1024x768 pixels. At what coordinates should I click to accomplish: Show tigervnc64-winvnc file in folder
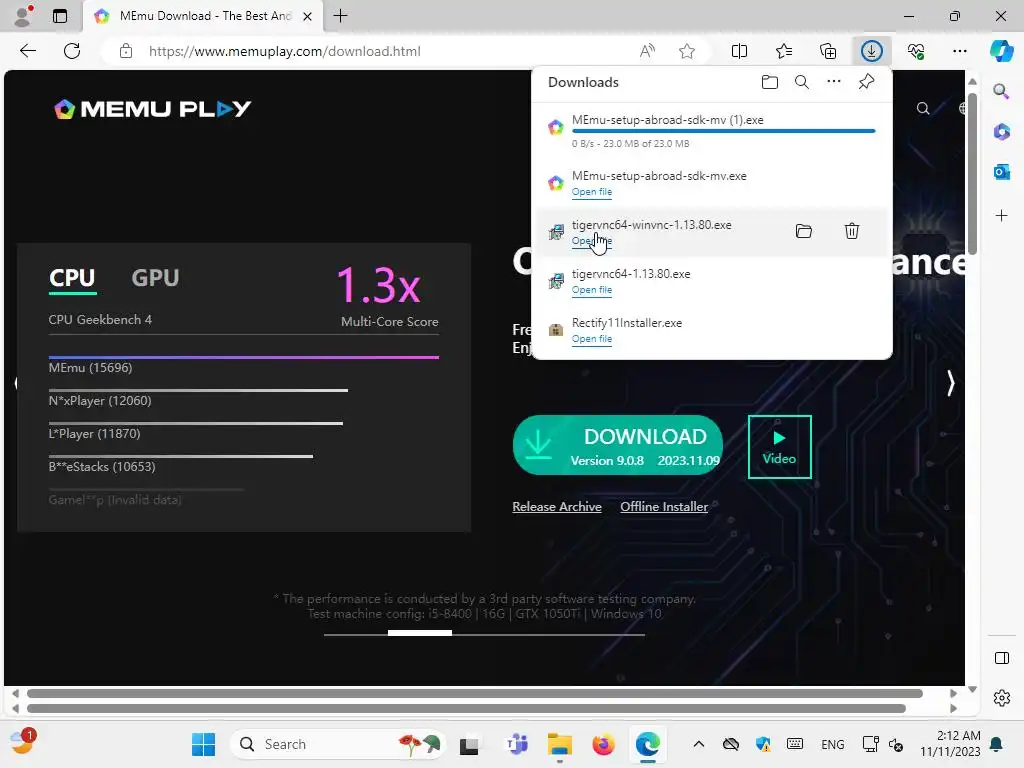tap(804, 231)
